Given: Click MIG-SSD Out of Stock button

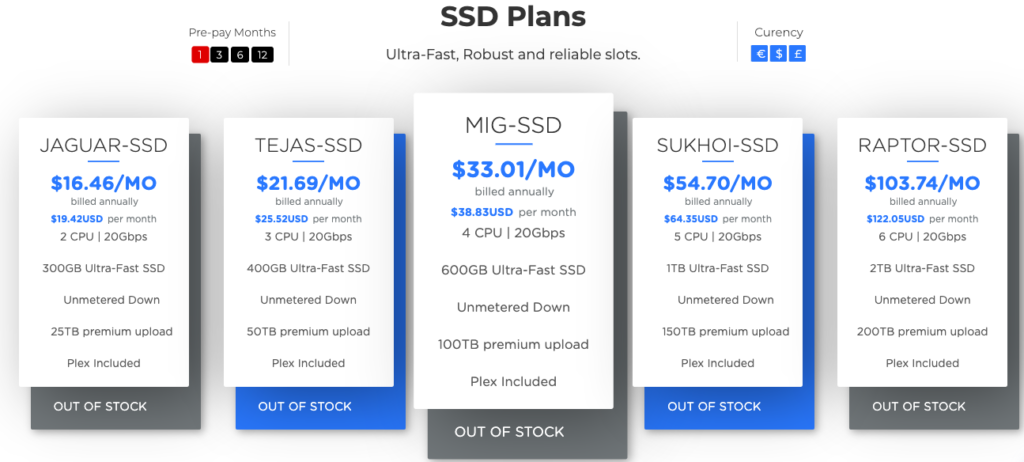Looking at the screenshot, I should (x=509, y=432).
